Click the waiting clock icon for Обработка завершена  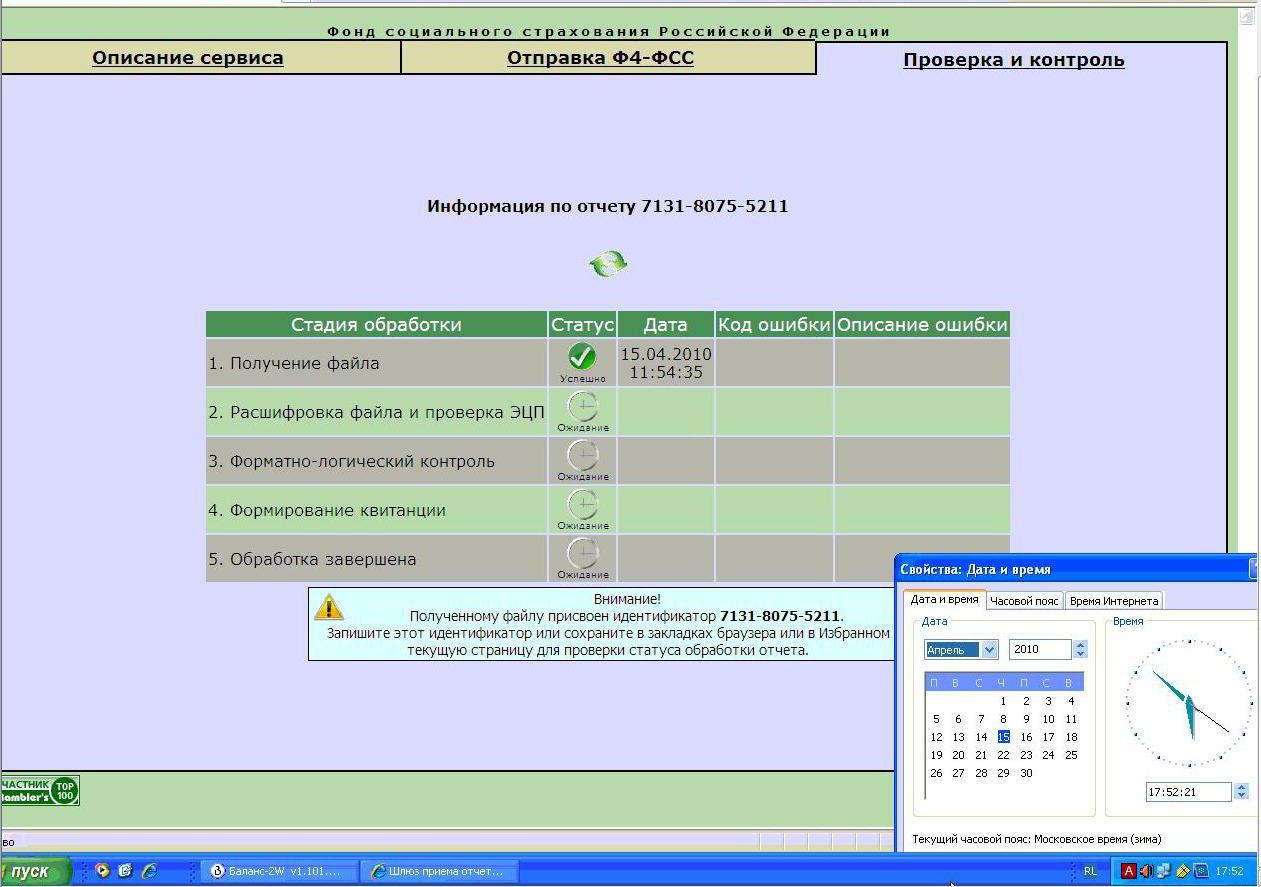coord(582,553)
